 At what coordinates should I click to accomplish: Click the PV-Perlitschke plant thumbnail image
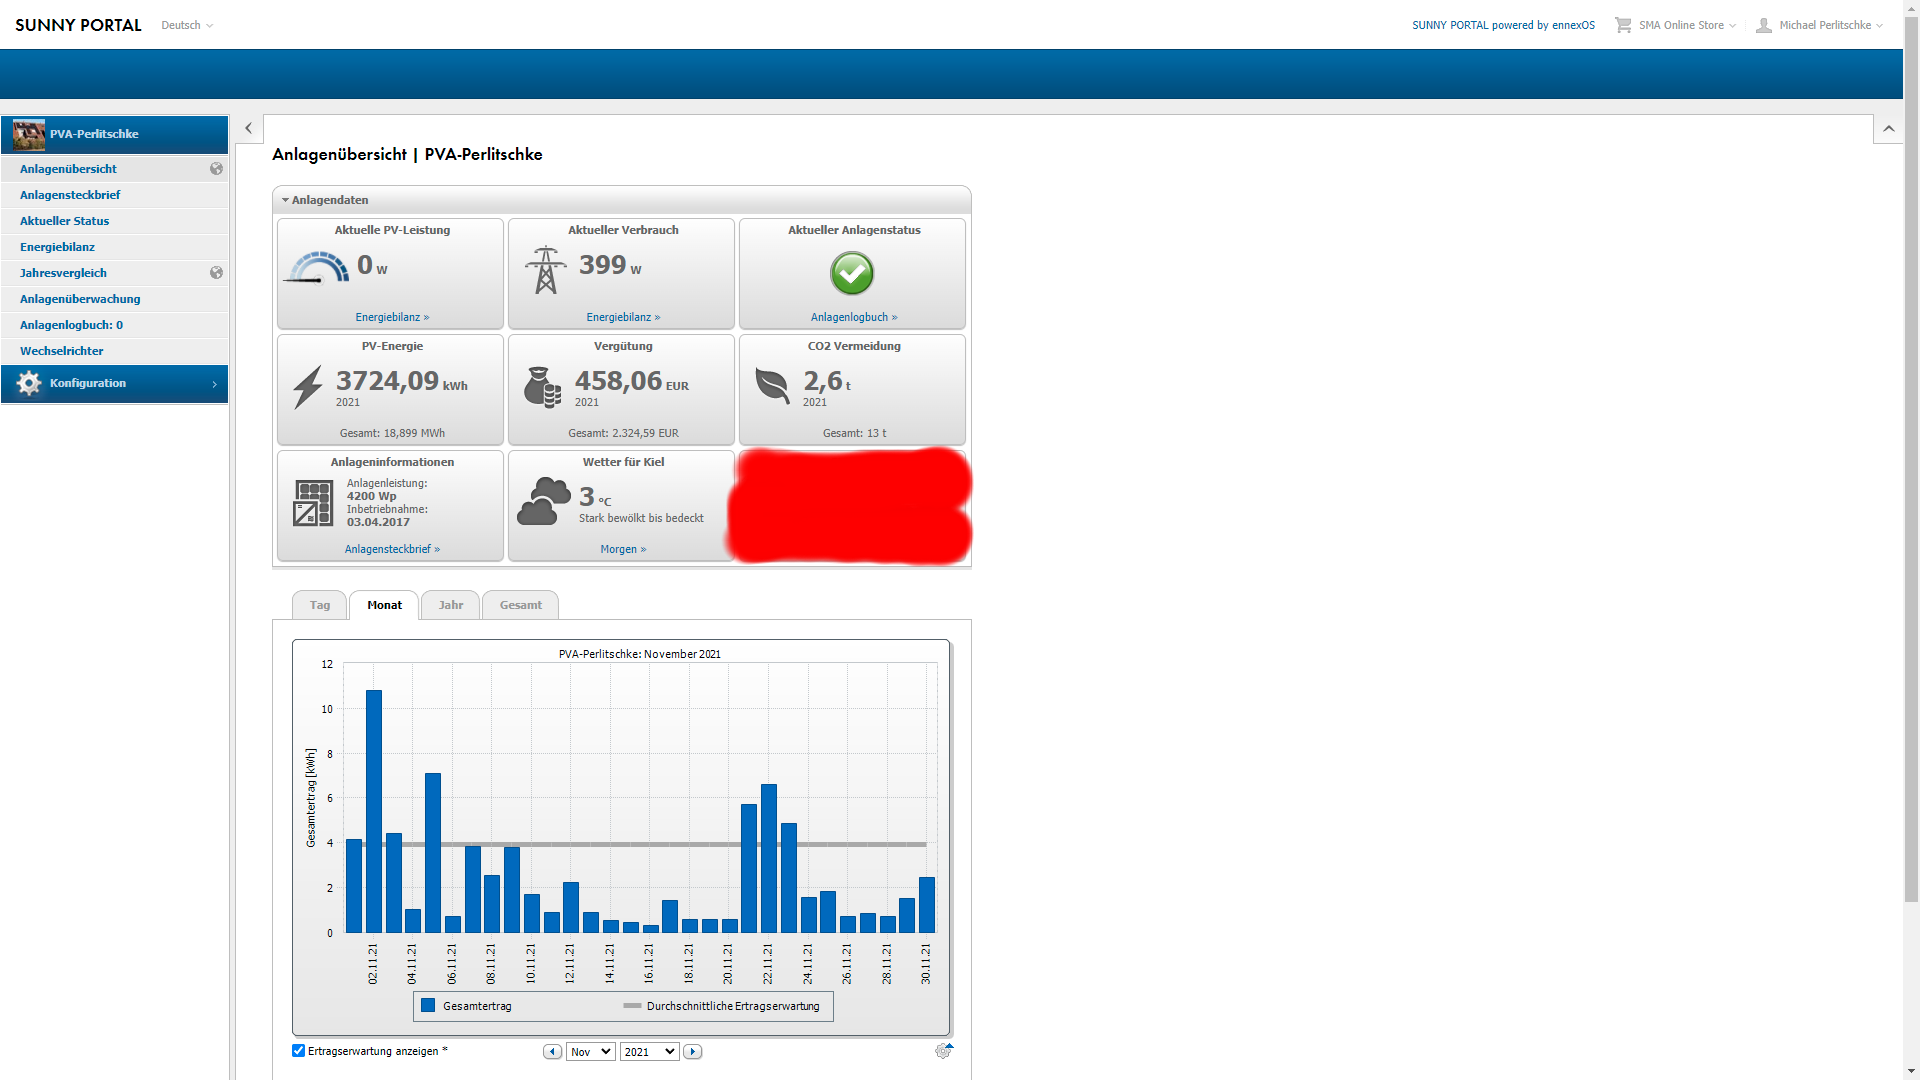(x=29, y=134)
